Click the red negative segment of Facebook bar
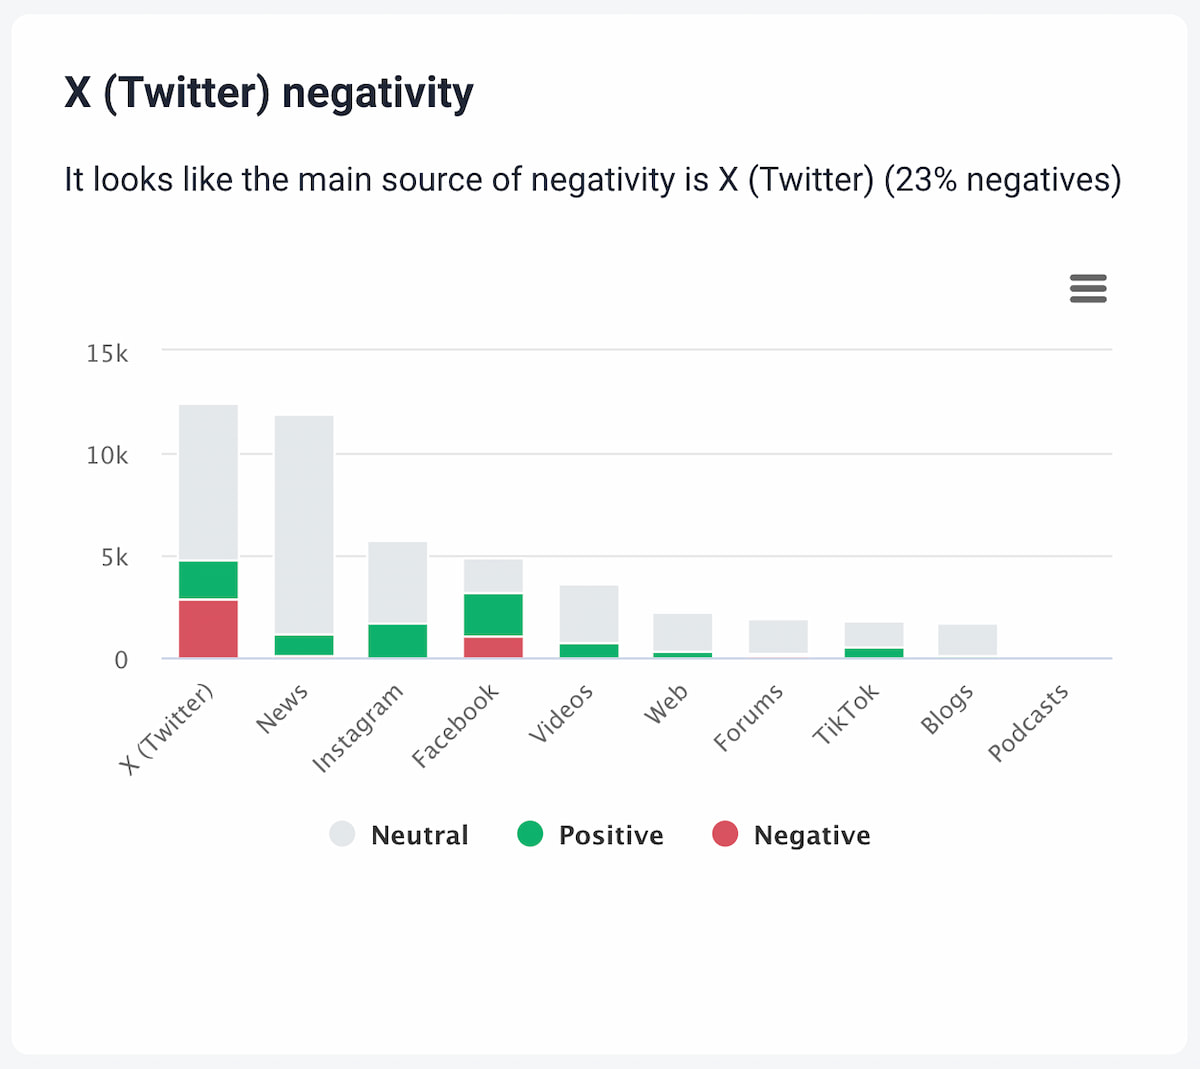 pos(493,647)
